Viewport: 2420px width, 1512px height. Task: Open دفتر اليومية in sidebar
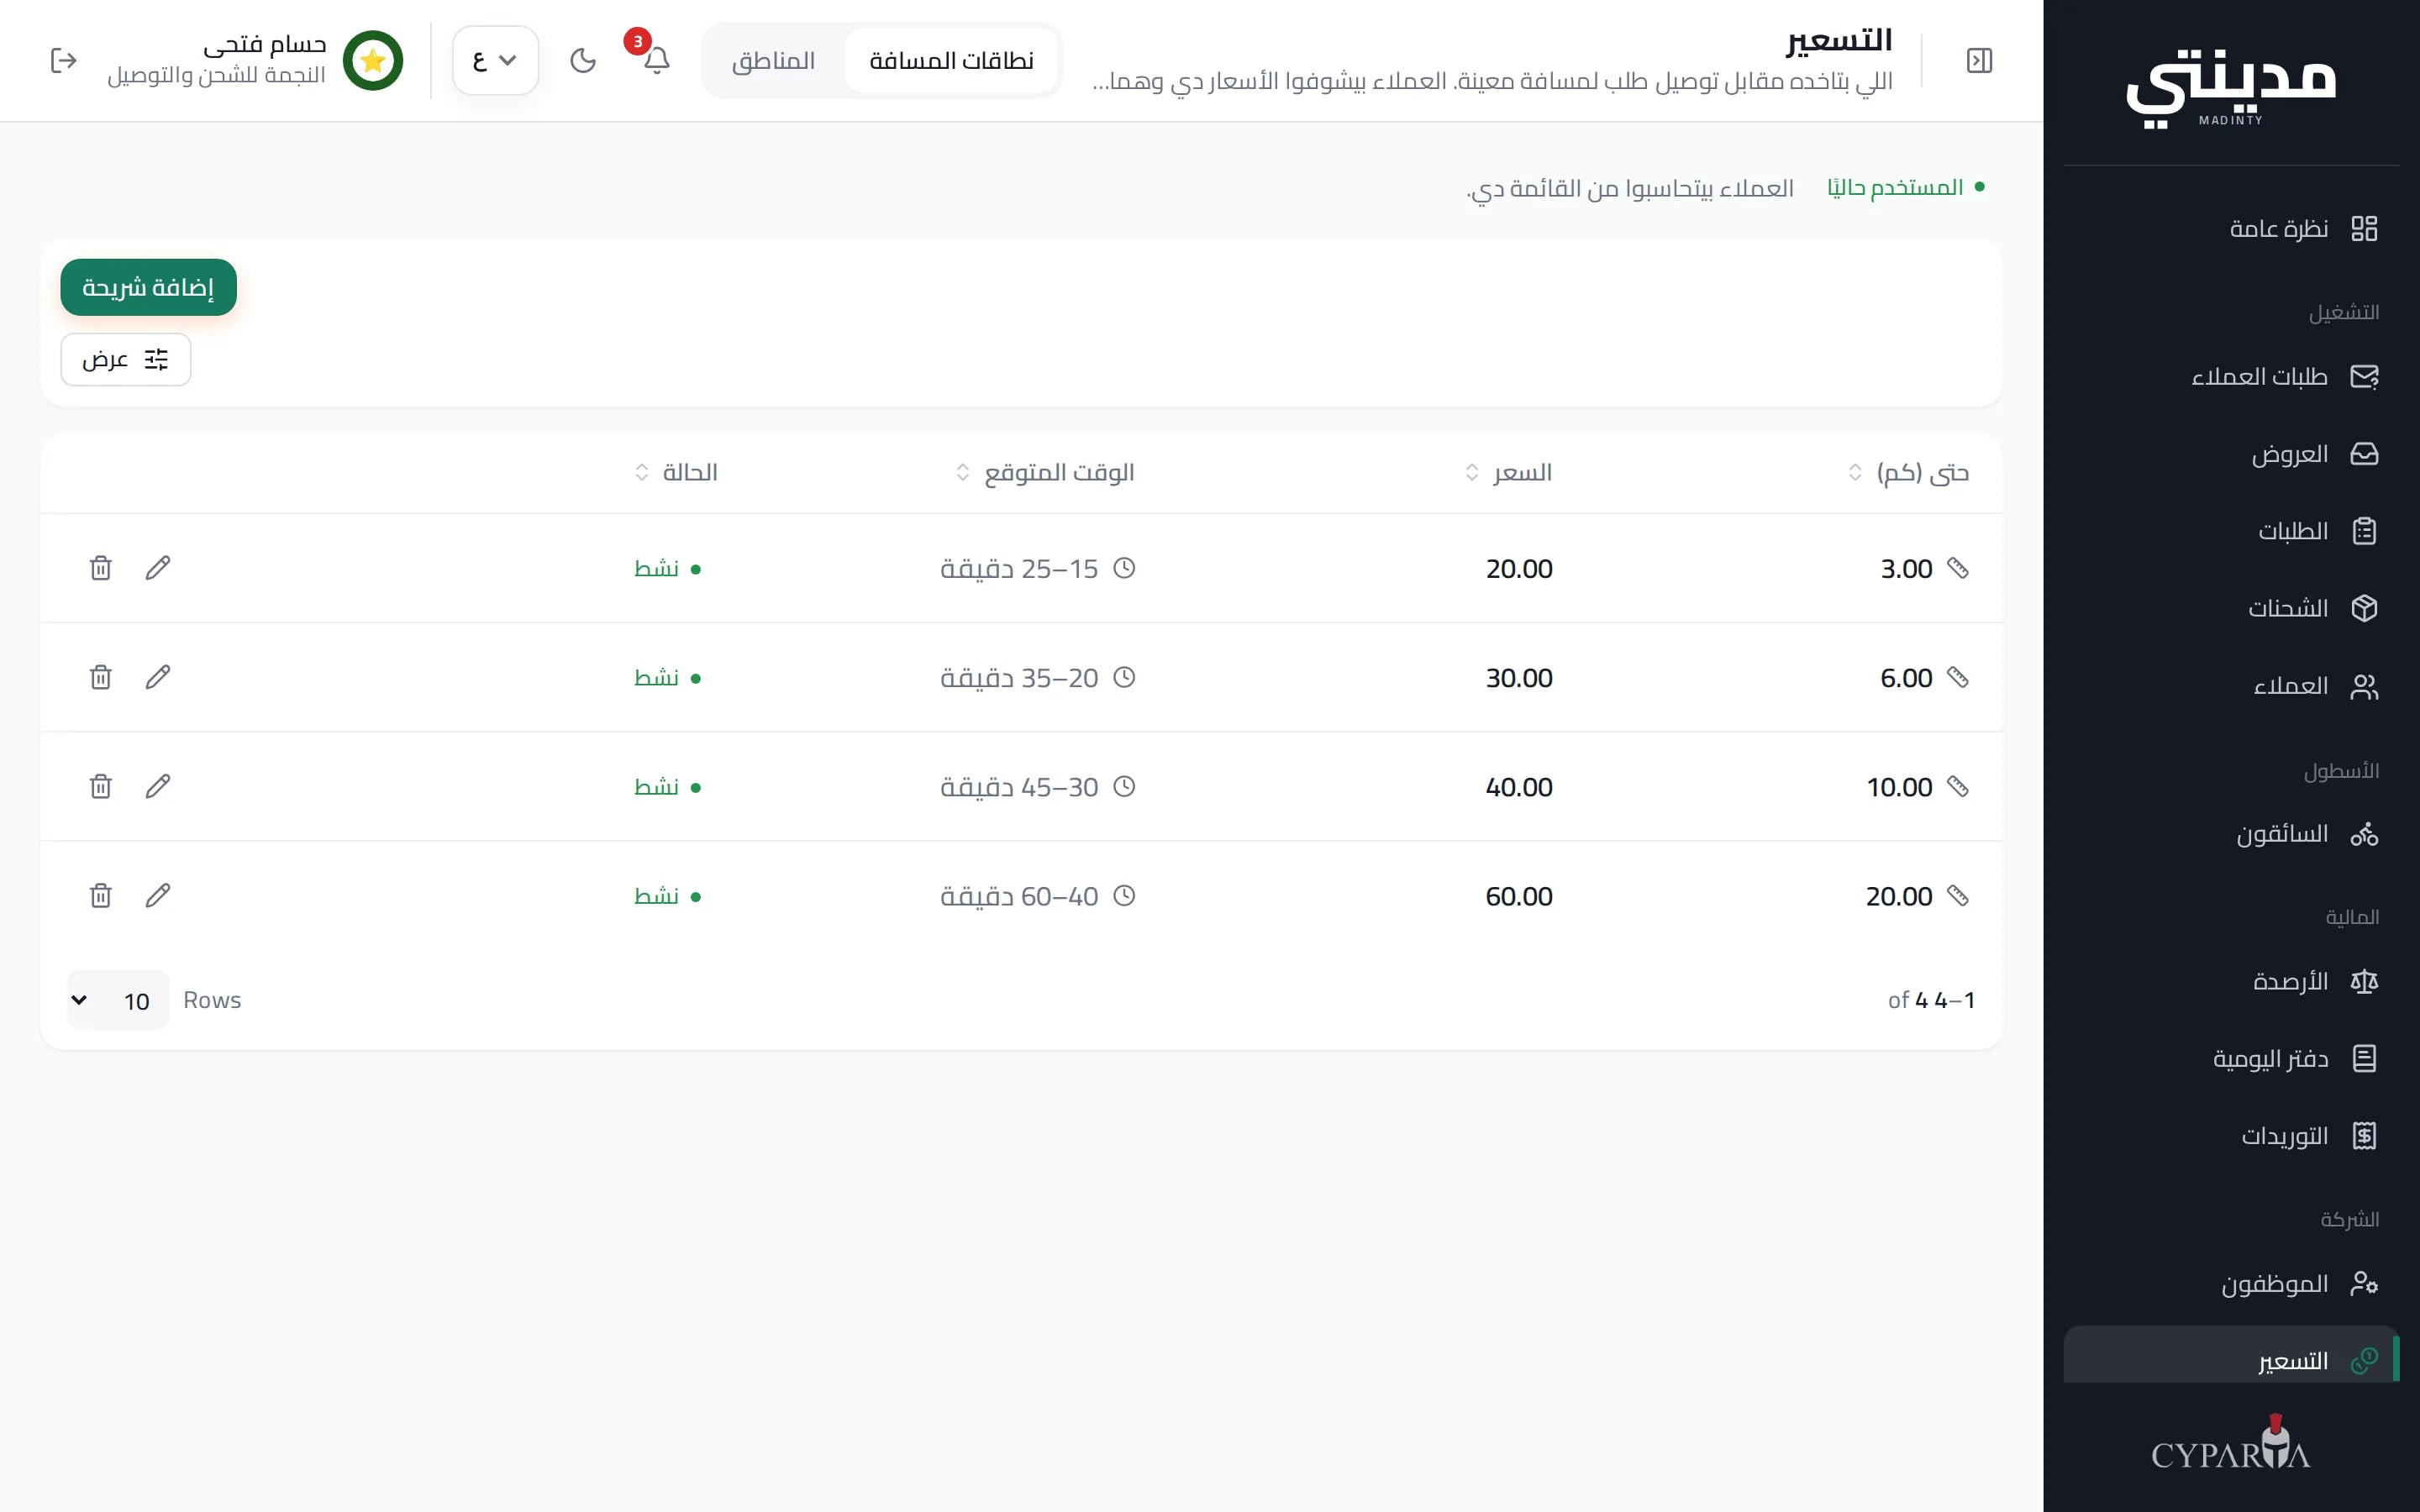click(x=2231, y=1058)
